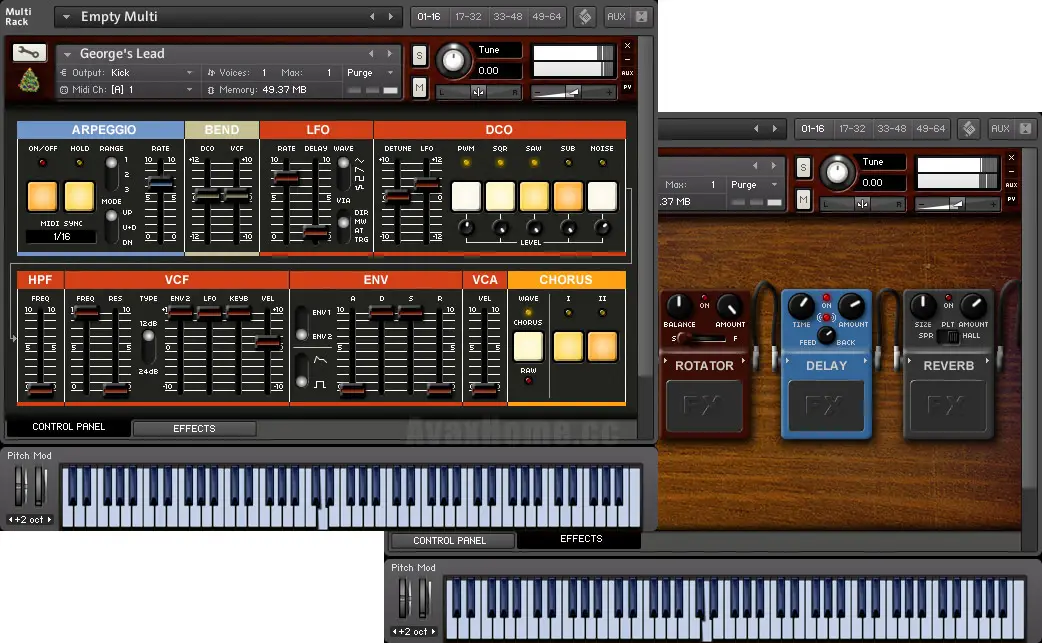This screenshot has width=1042, height=643.
Task: Open the Output Kick dropdown
Action: 126,73
